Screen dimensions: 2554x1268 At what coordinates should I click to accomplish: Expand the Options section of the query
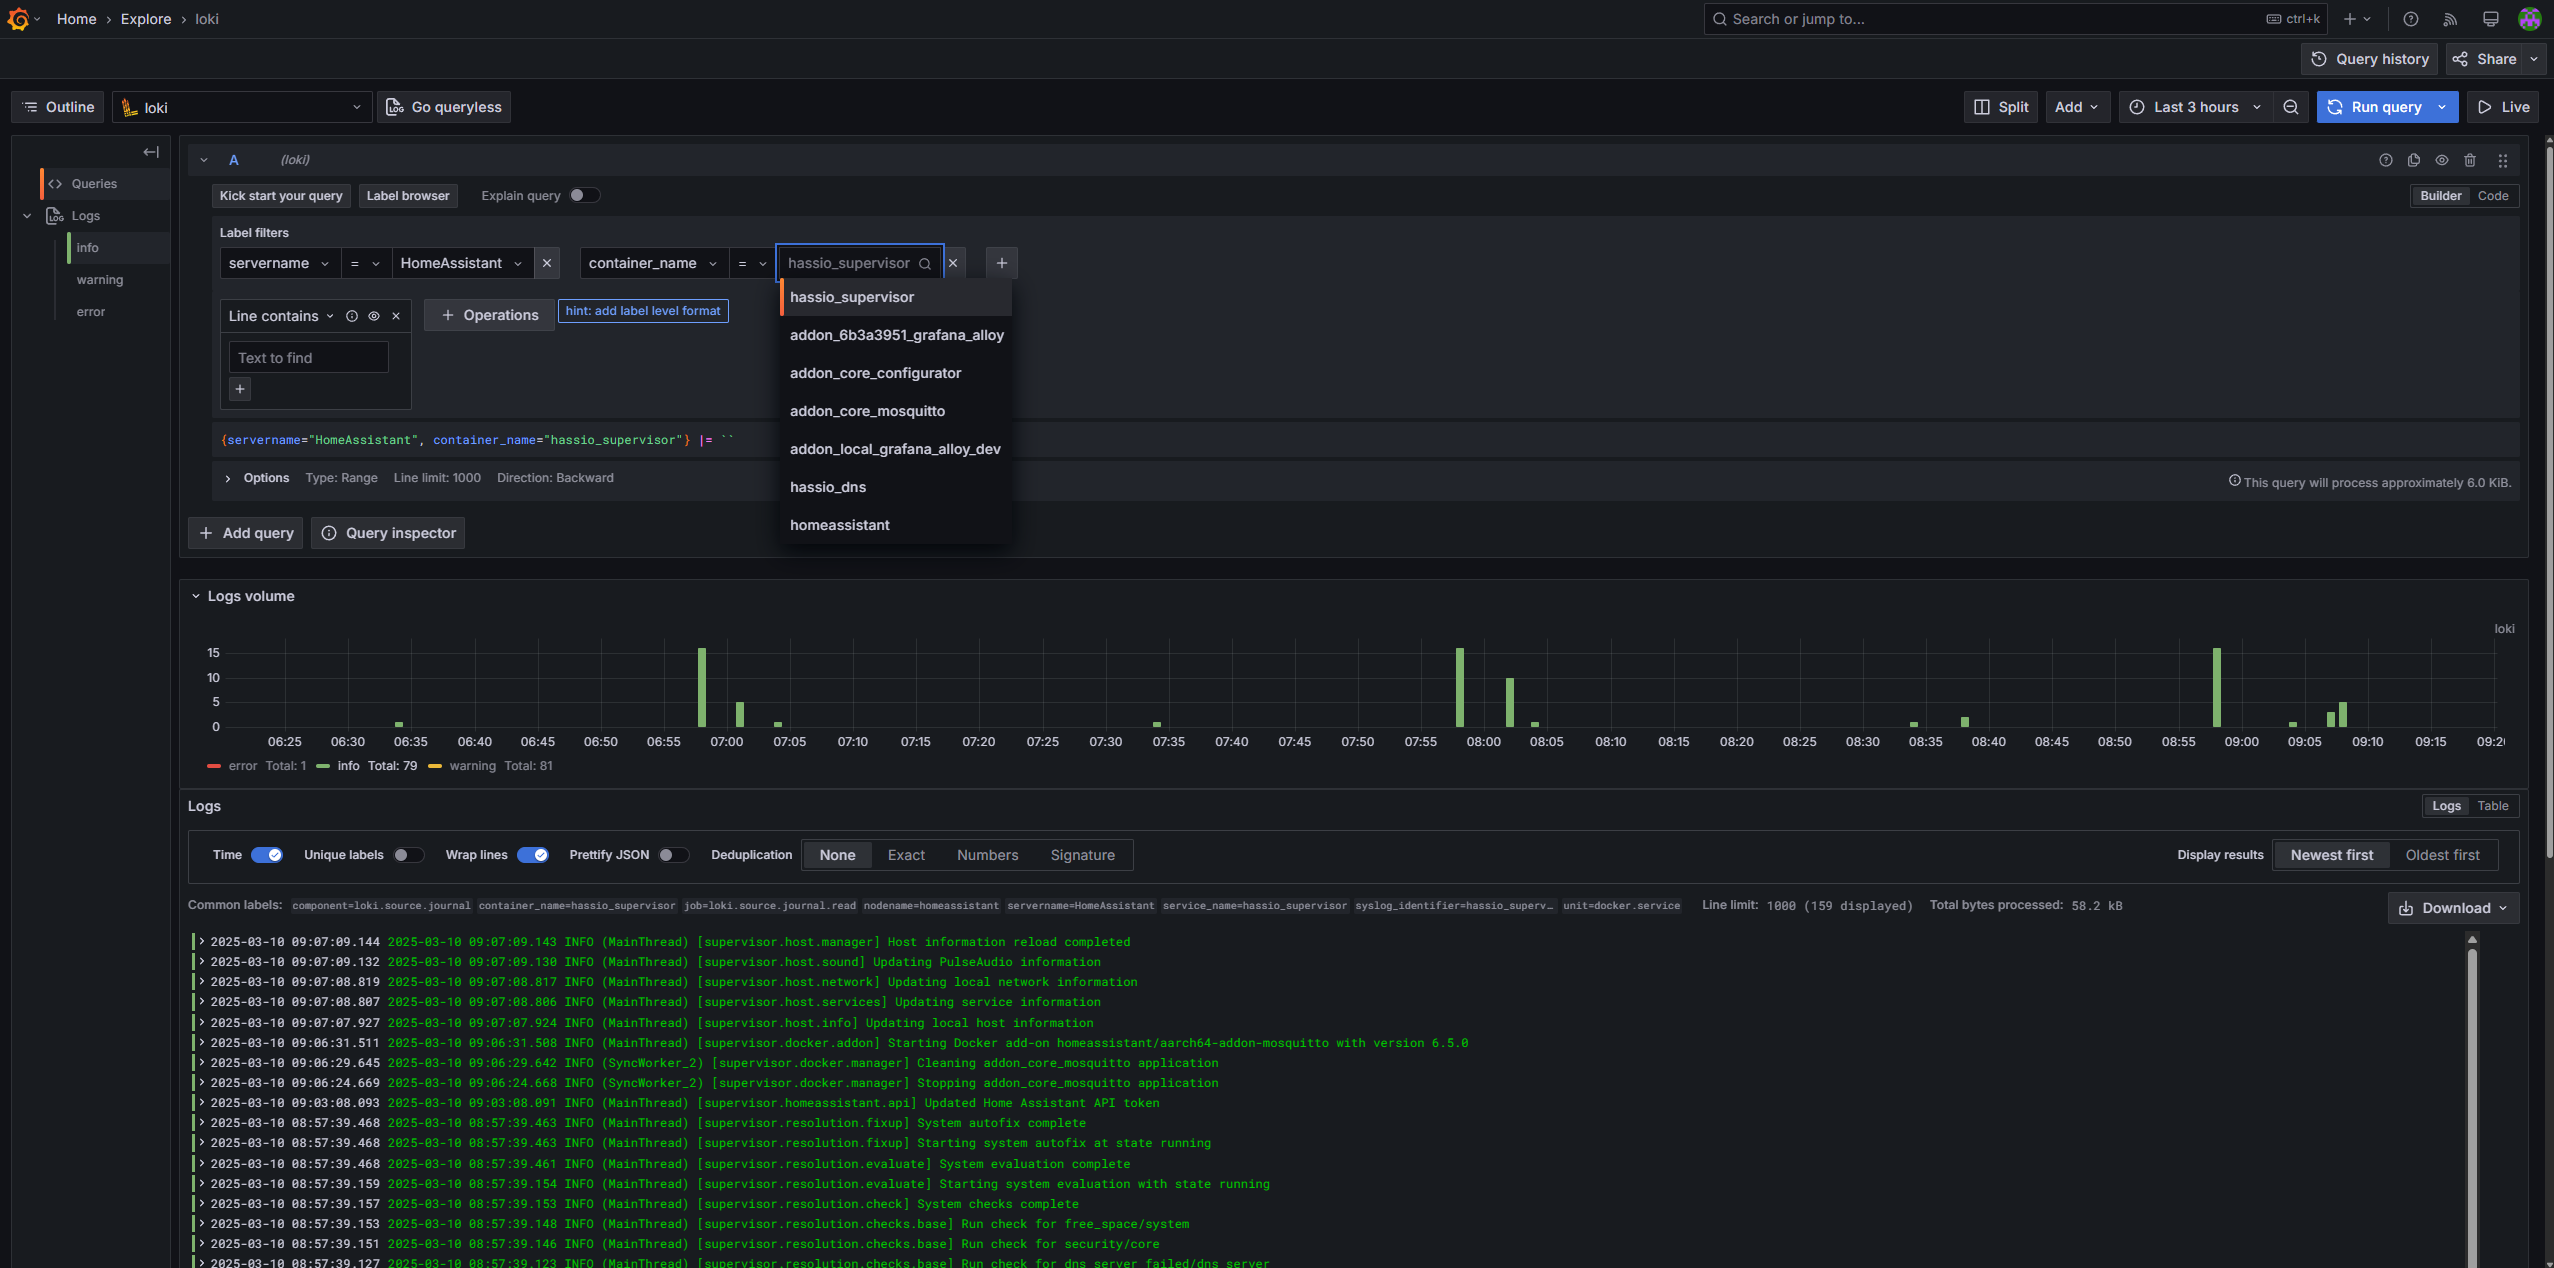[257, 478]
